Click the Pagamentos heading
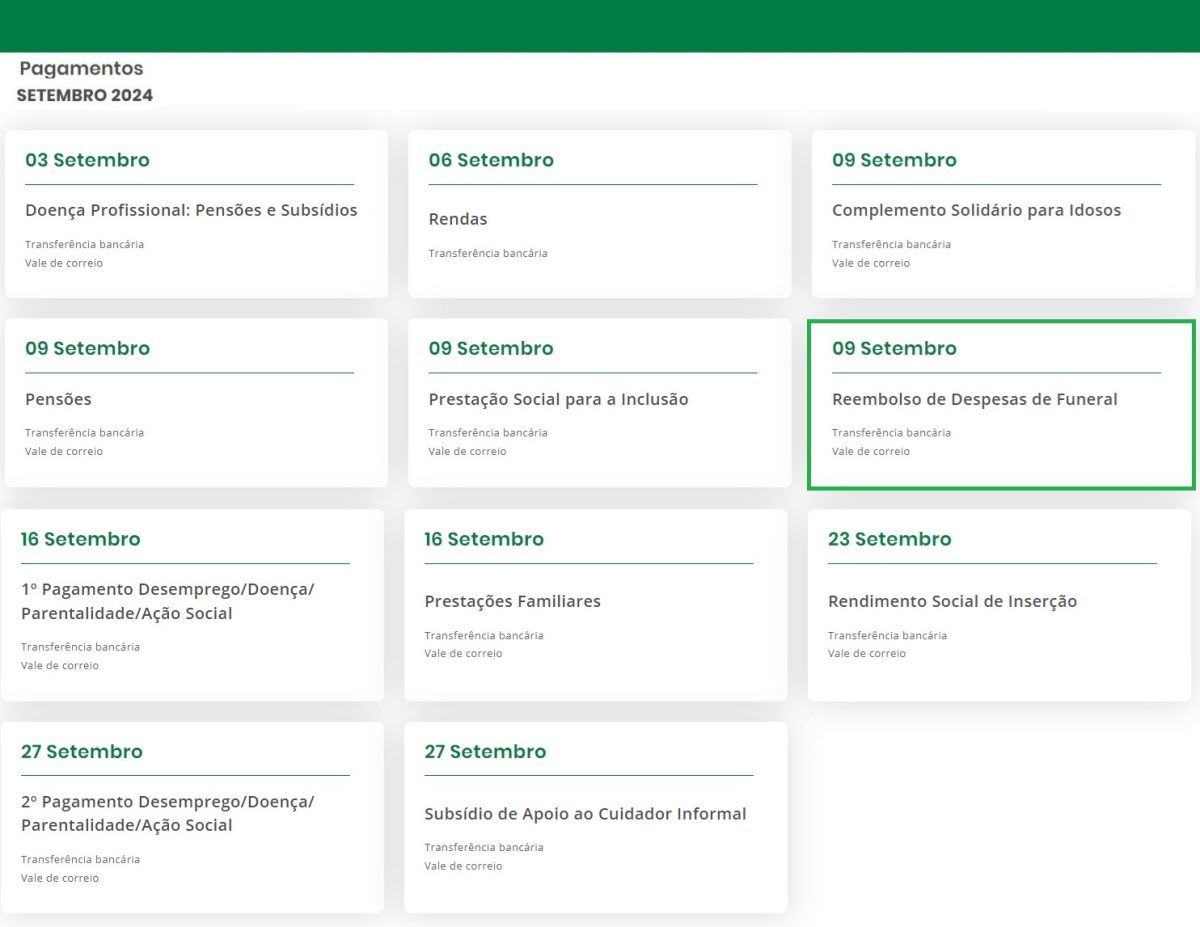The width and height of the screenshot is (1200, 927). (81, 69)
